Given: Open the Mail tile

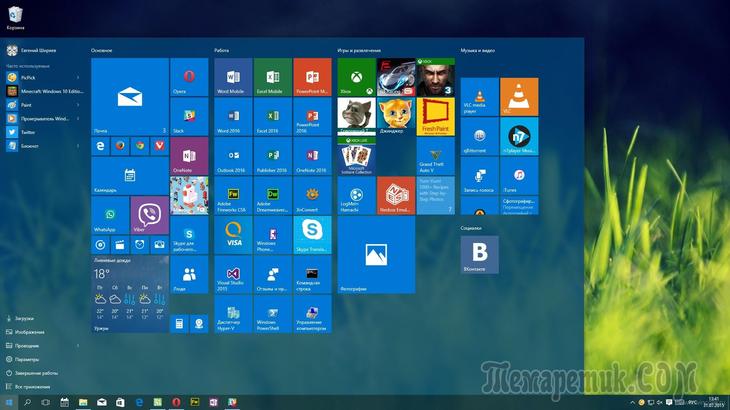Looking at the screenshot, I should click(130, 96).
